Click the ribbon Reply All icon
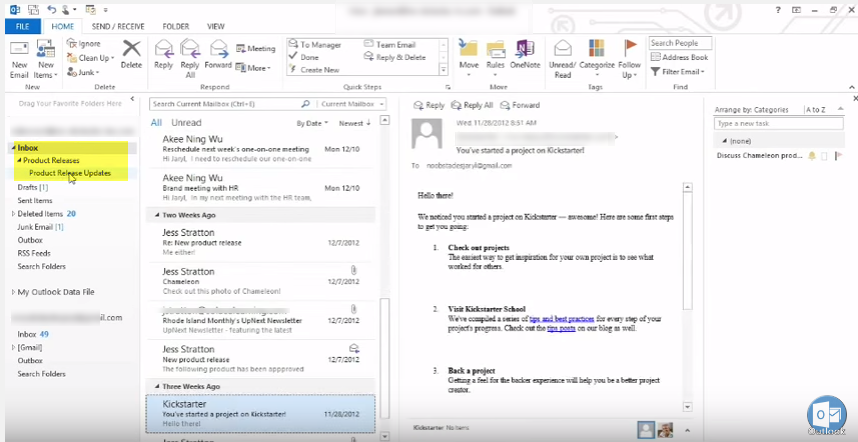Viewport: 858px width, 442px height. (190, 60)
